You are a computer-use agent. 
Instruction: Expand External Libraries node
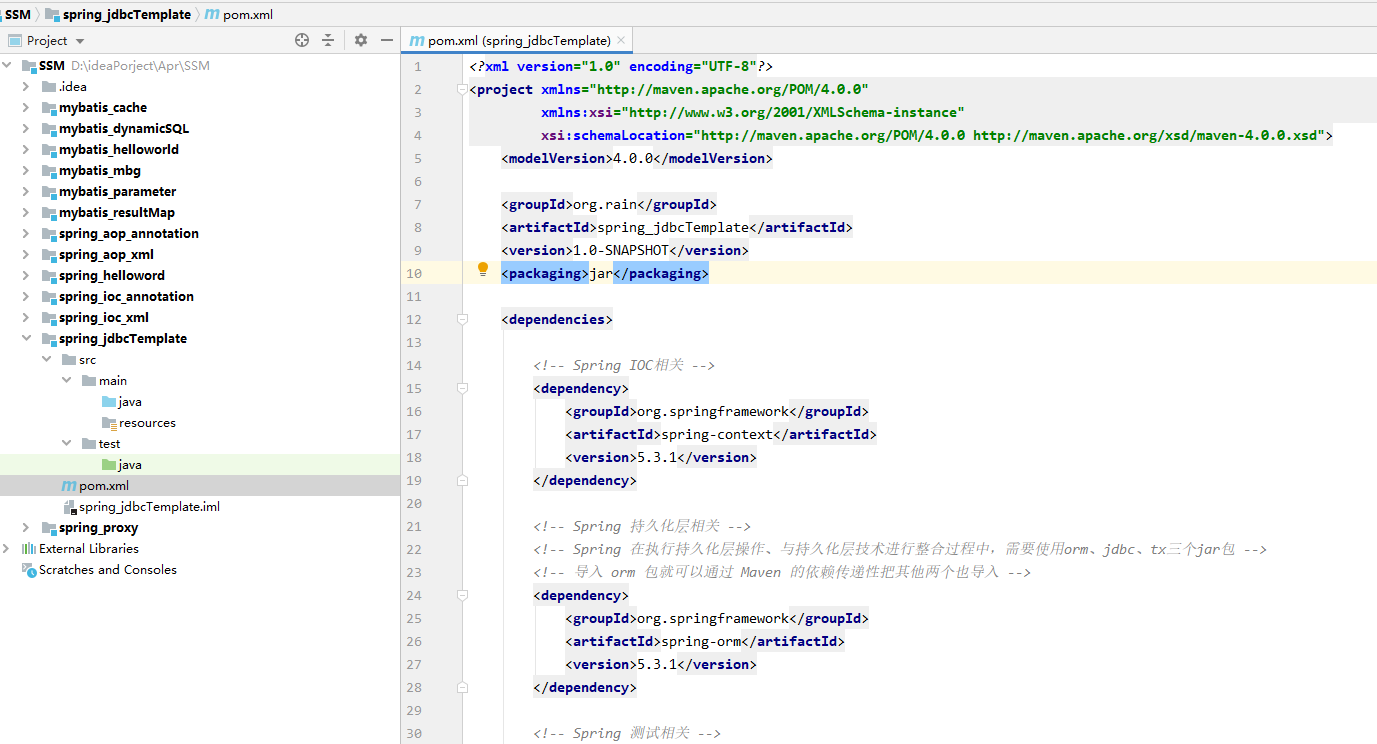point(7,549)
